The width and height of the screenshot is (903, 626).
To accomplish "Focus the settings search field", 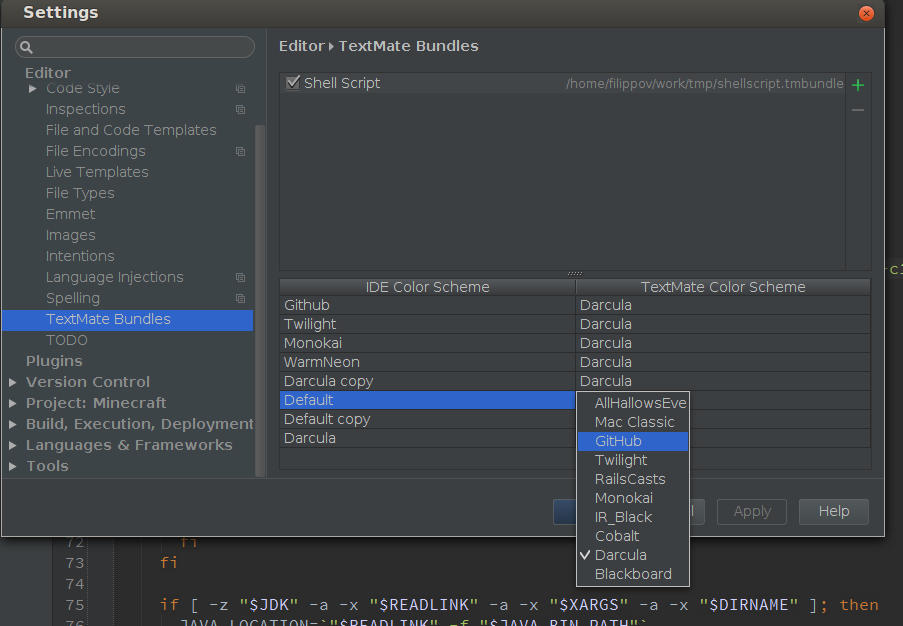I will pos(135,47).
